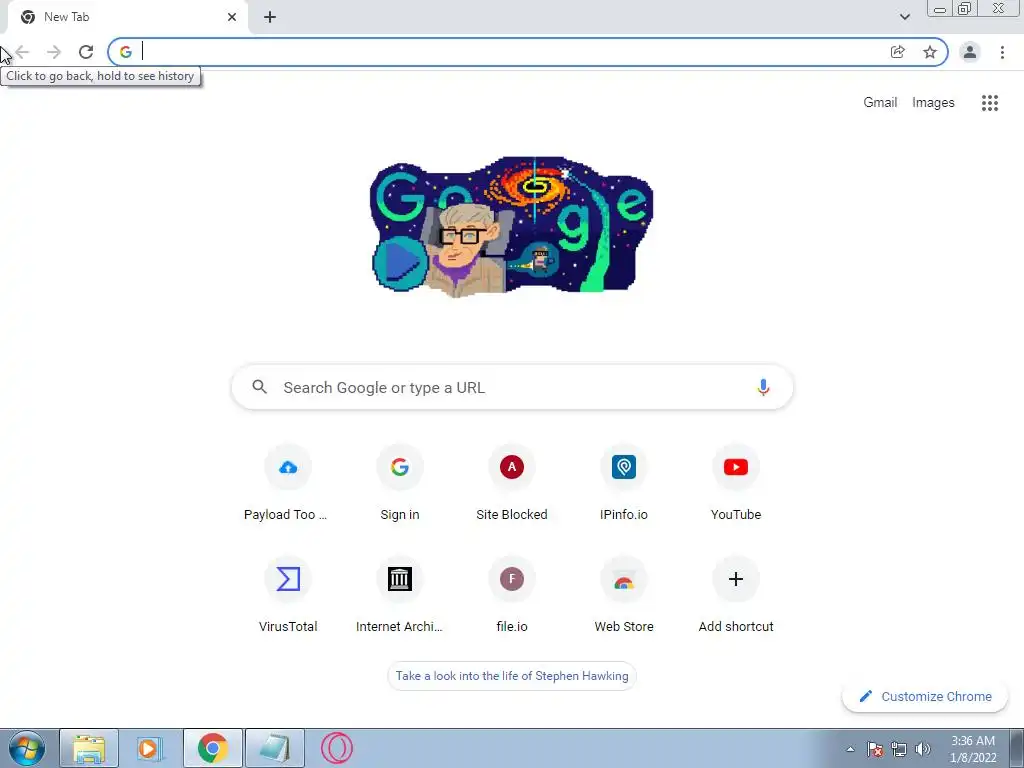Screen dimensions: 1024x768
Task: Open the Chrome Web Store shortcut
Action: pyautogui.click(x=624, y=596)
